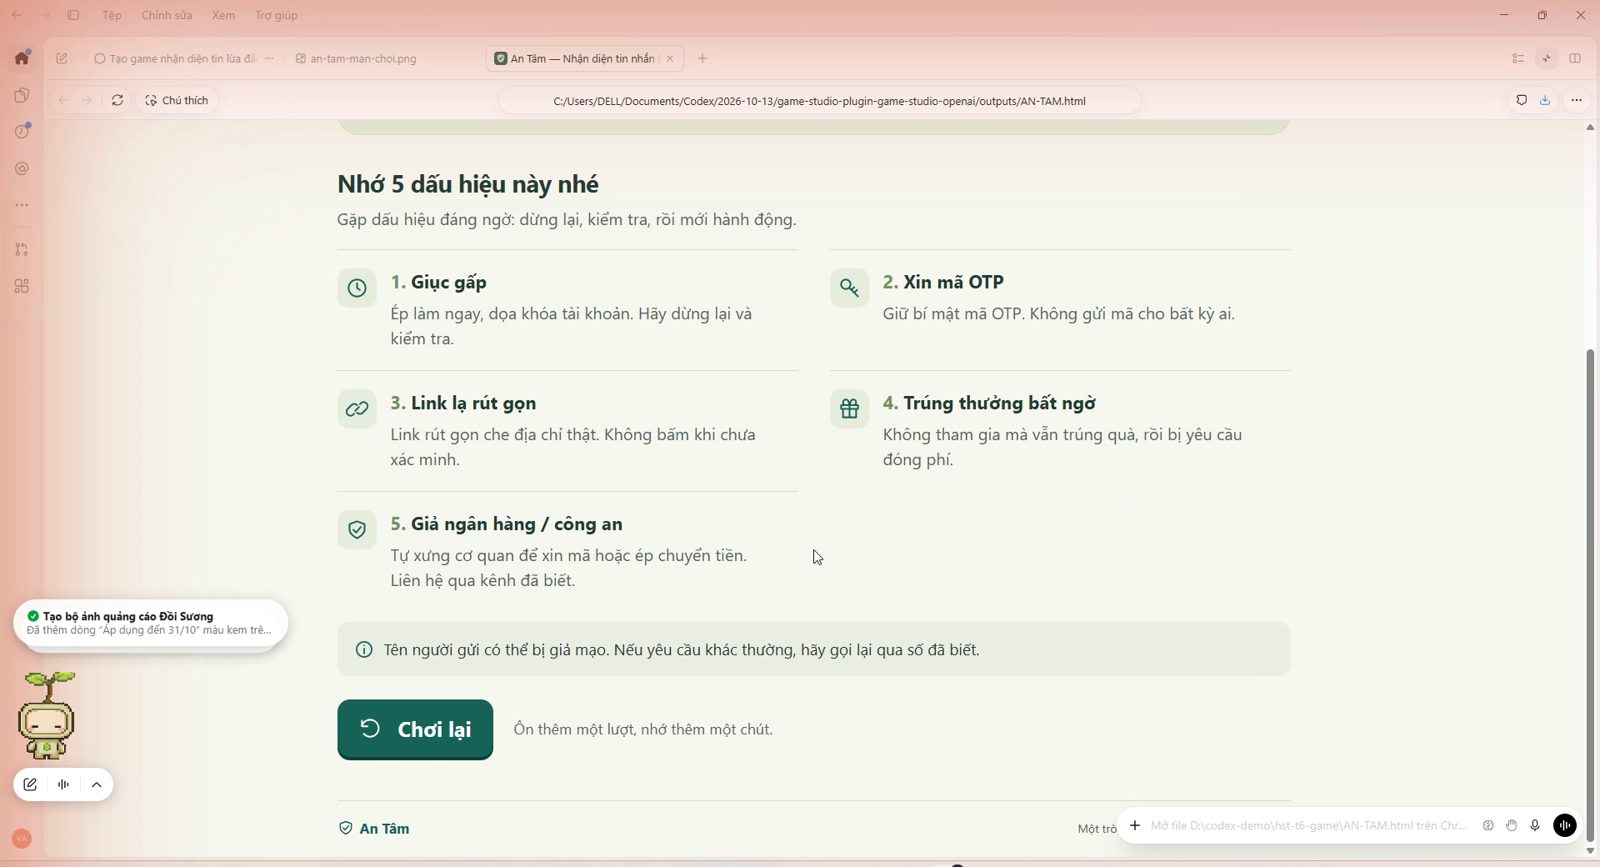Close the An Tâm — Nhận diện tin nhắn tab
This screenshot has width=1600, height=867.
(670, 59)
